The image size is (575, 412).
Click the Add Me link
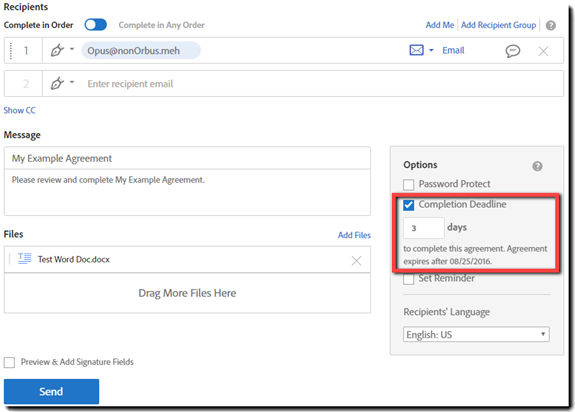click(x=440, y=25)
